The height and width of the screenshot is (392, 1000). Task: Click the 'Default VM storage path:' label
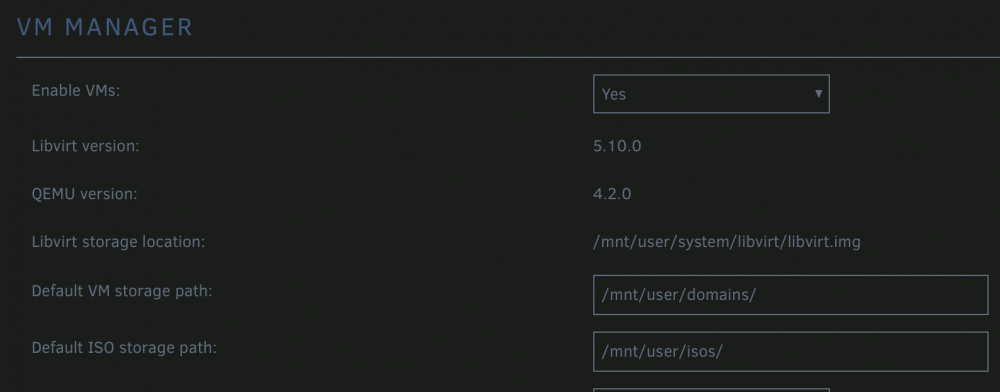[122, 291]
